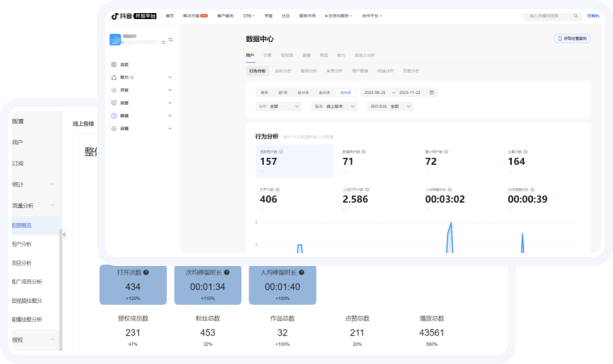The width and height of the screenshot is (613, 364).
Task: Click the outlined button at top right of 数据中心
Action: coord(572,38)
